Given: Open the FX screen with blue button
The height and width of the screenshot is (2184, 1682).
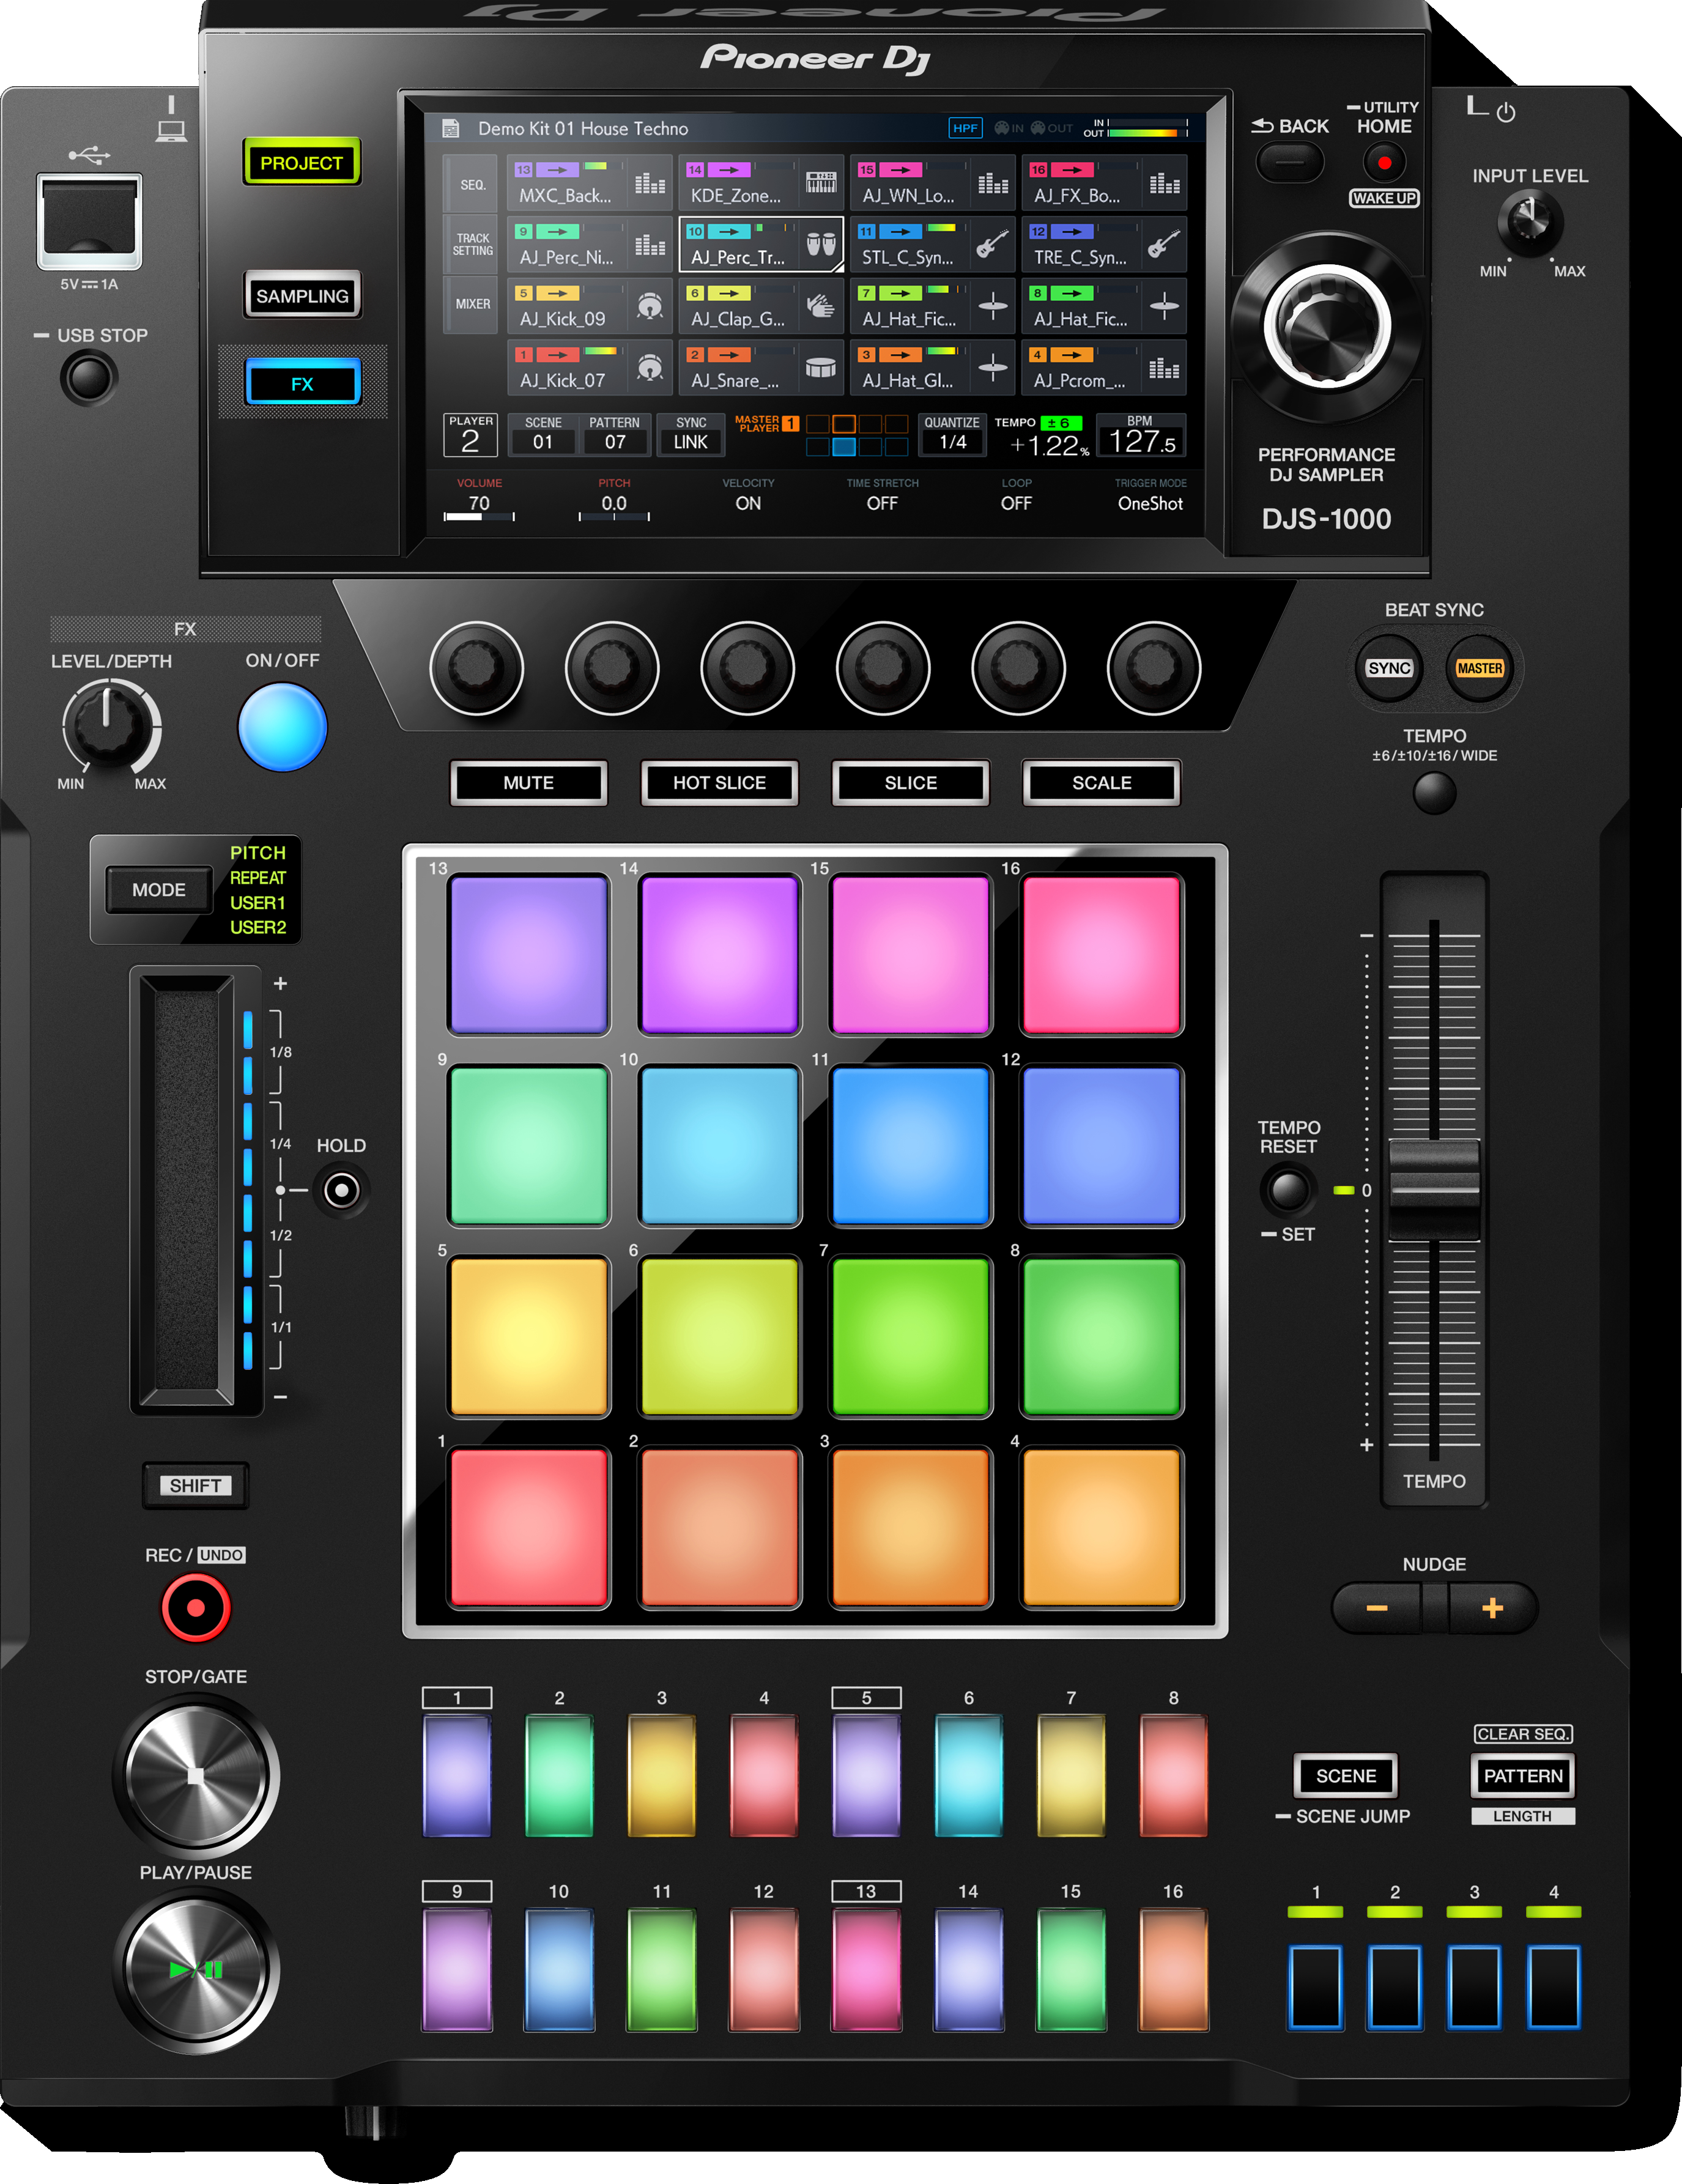Looking at the screenshot, I should 302,383.
